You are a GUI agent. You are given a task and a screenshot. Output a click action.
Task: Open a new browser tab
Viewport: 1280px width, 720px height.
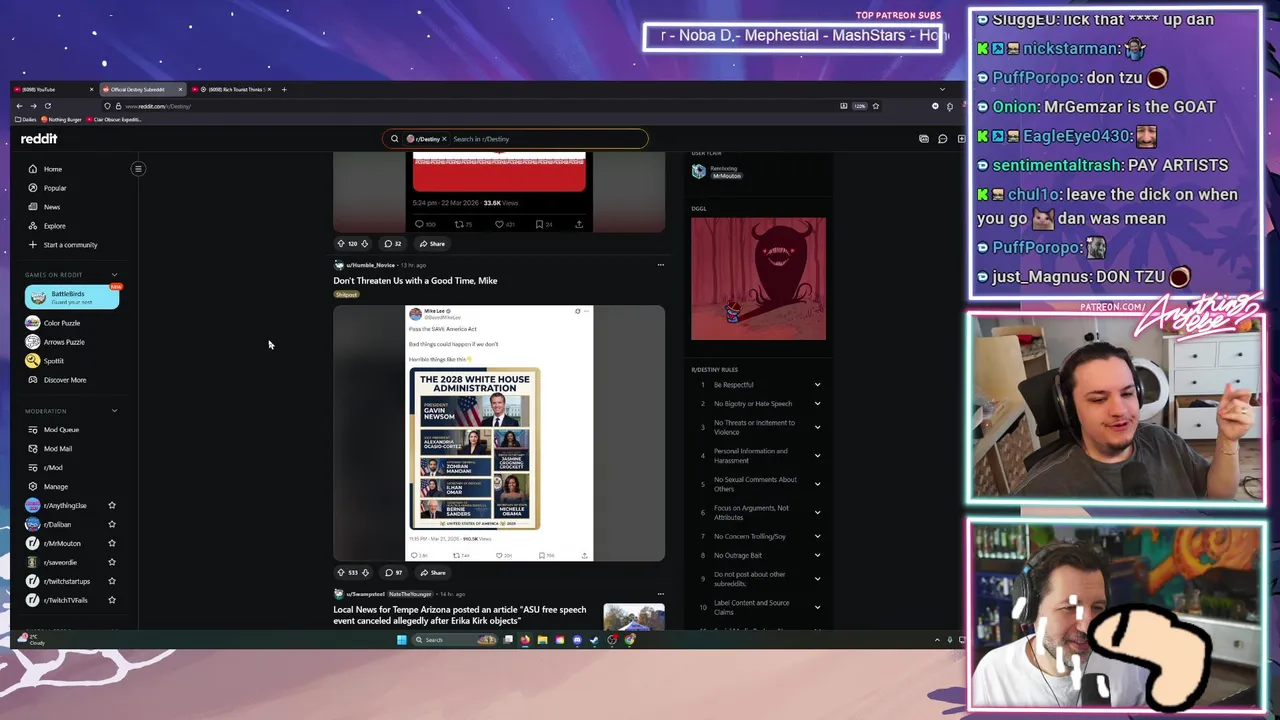(284, 90)
